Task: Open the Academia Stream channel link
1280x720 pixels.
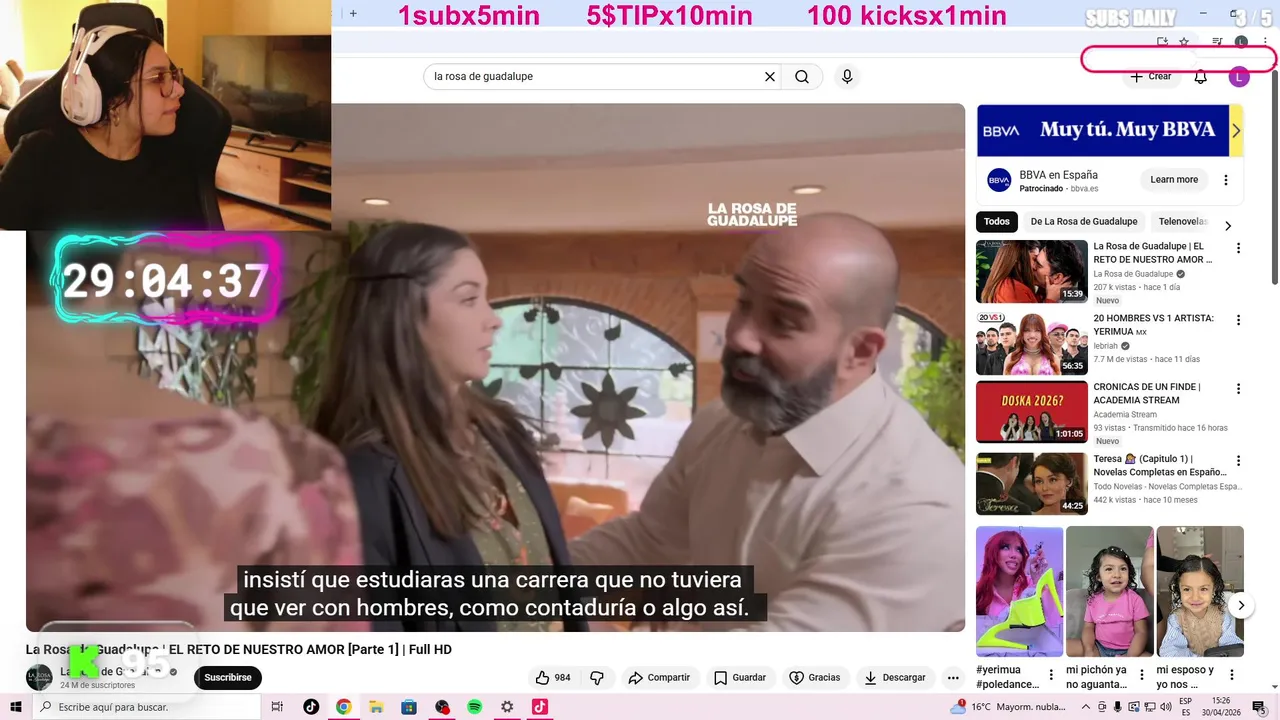Action: click(1125, 414)
